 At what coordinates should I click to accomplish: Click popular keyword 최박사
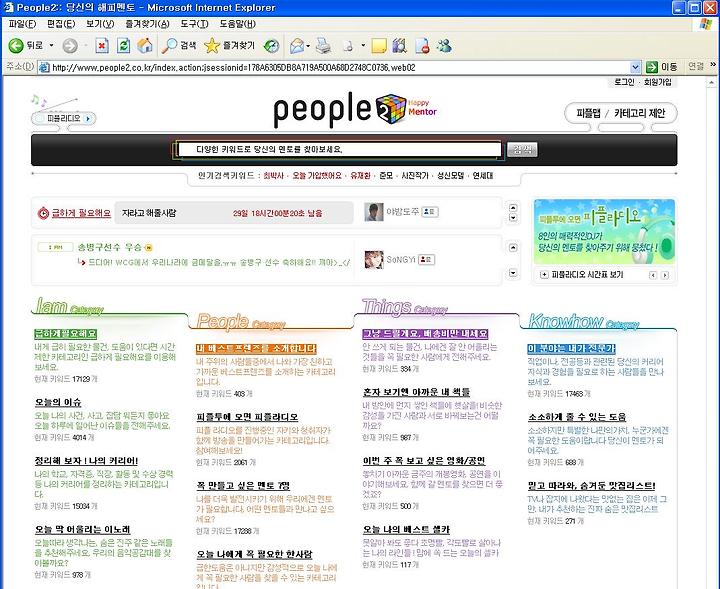[273, 175]
